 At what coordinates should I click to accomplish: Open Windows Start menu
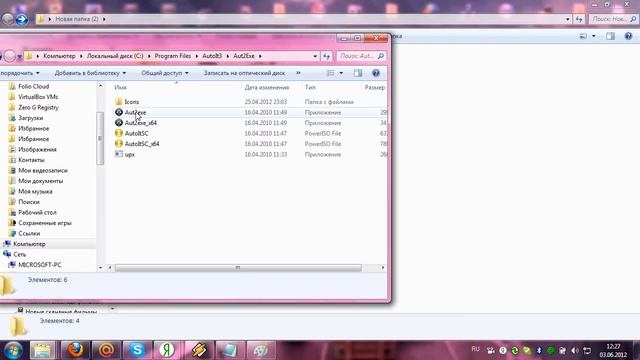[13, 350]
